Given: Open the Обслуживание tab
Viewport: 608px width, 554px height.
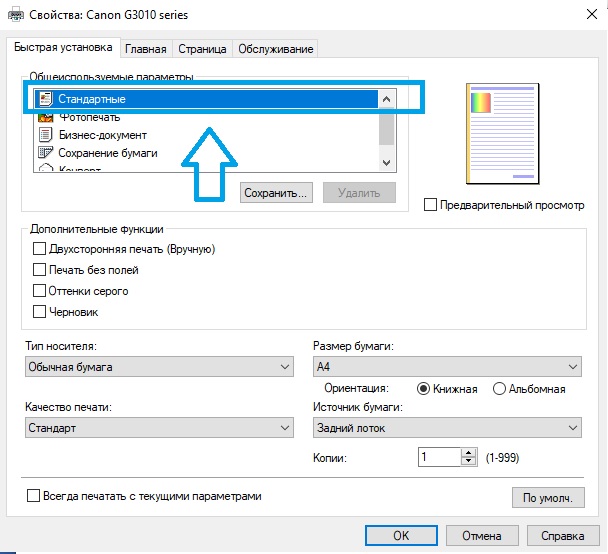Looking at the screenshot, I should (275, 48).
